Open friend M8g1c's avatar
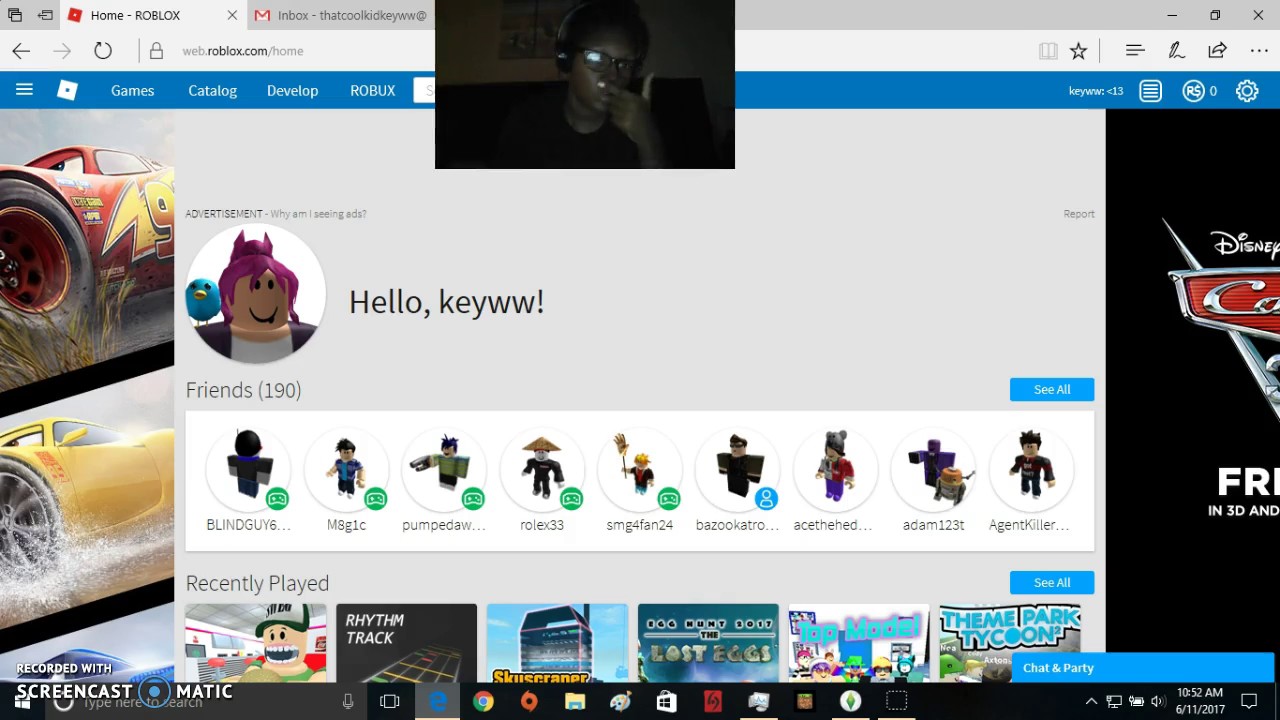The height and width of the screenshot is (720, 1280). [x=346, y=469]
